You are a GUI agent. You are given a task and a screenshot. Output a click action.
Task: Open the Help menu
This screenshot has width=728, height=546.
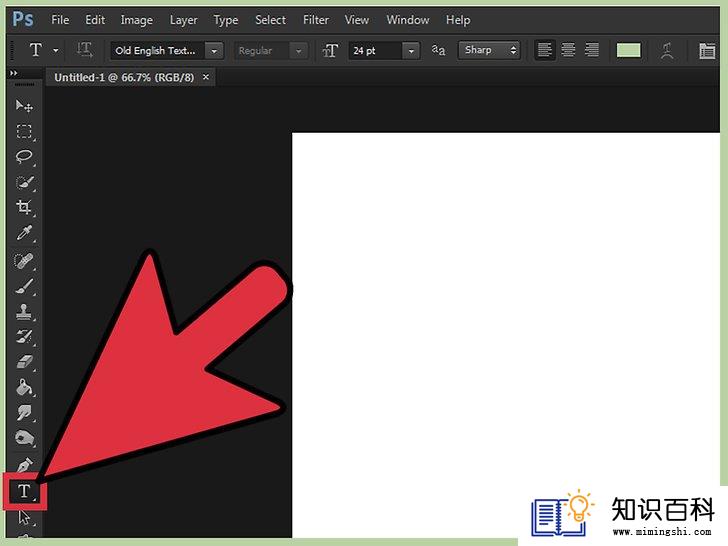(458, 20)
